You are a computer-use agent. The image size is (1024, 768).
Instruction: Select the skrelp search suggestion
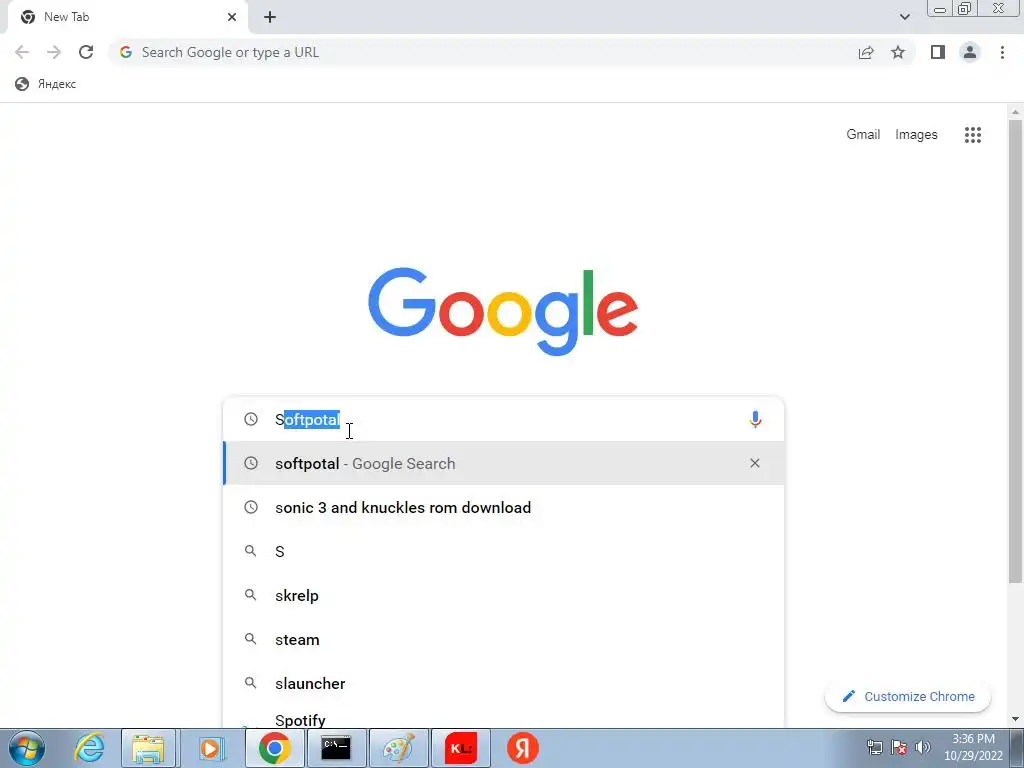tap(503, 596)
